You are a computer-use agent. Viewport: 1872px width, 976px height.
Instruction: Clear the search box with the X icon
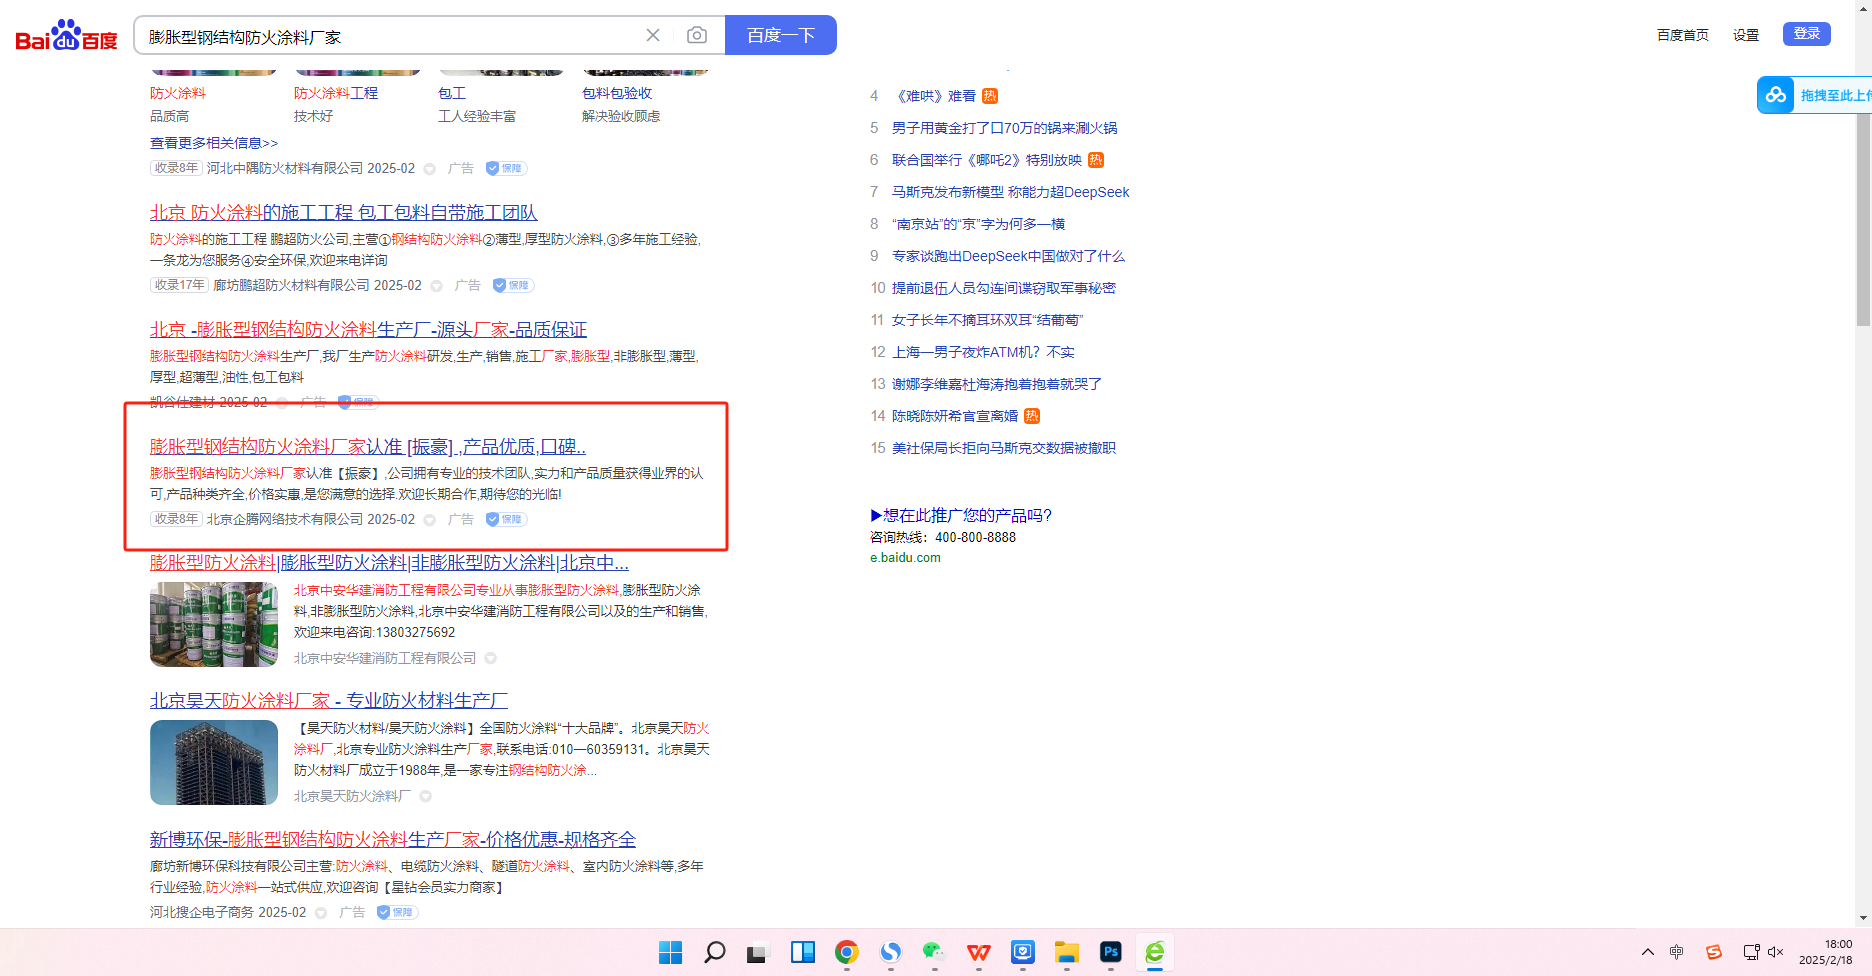(x=653, y=36)
